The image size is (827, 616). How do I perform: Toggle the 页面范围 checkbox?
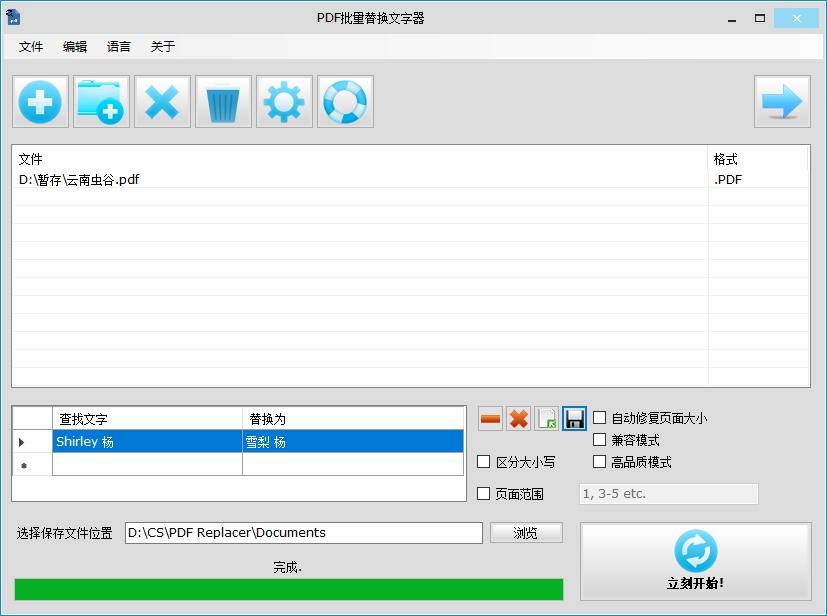pyautogui.click(x=484, y=494)
